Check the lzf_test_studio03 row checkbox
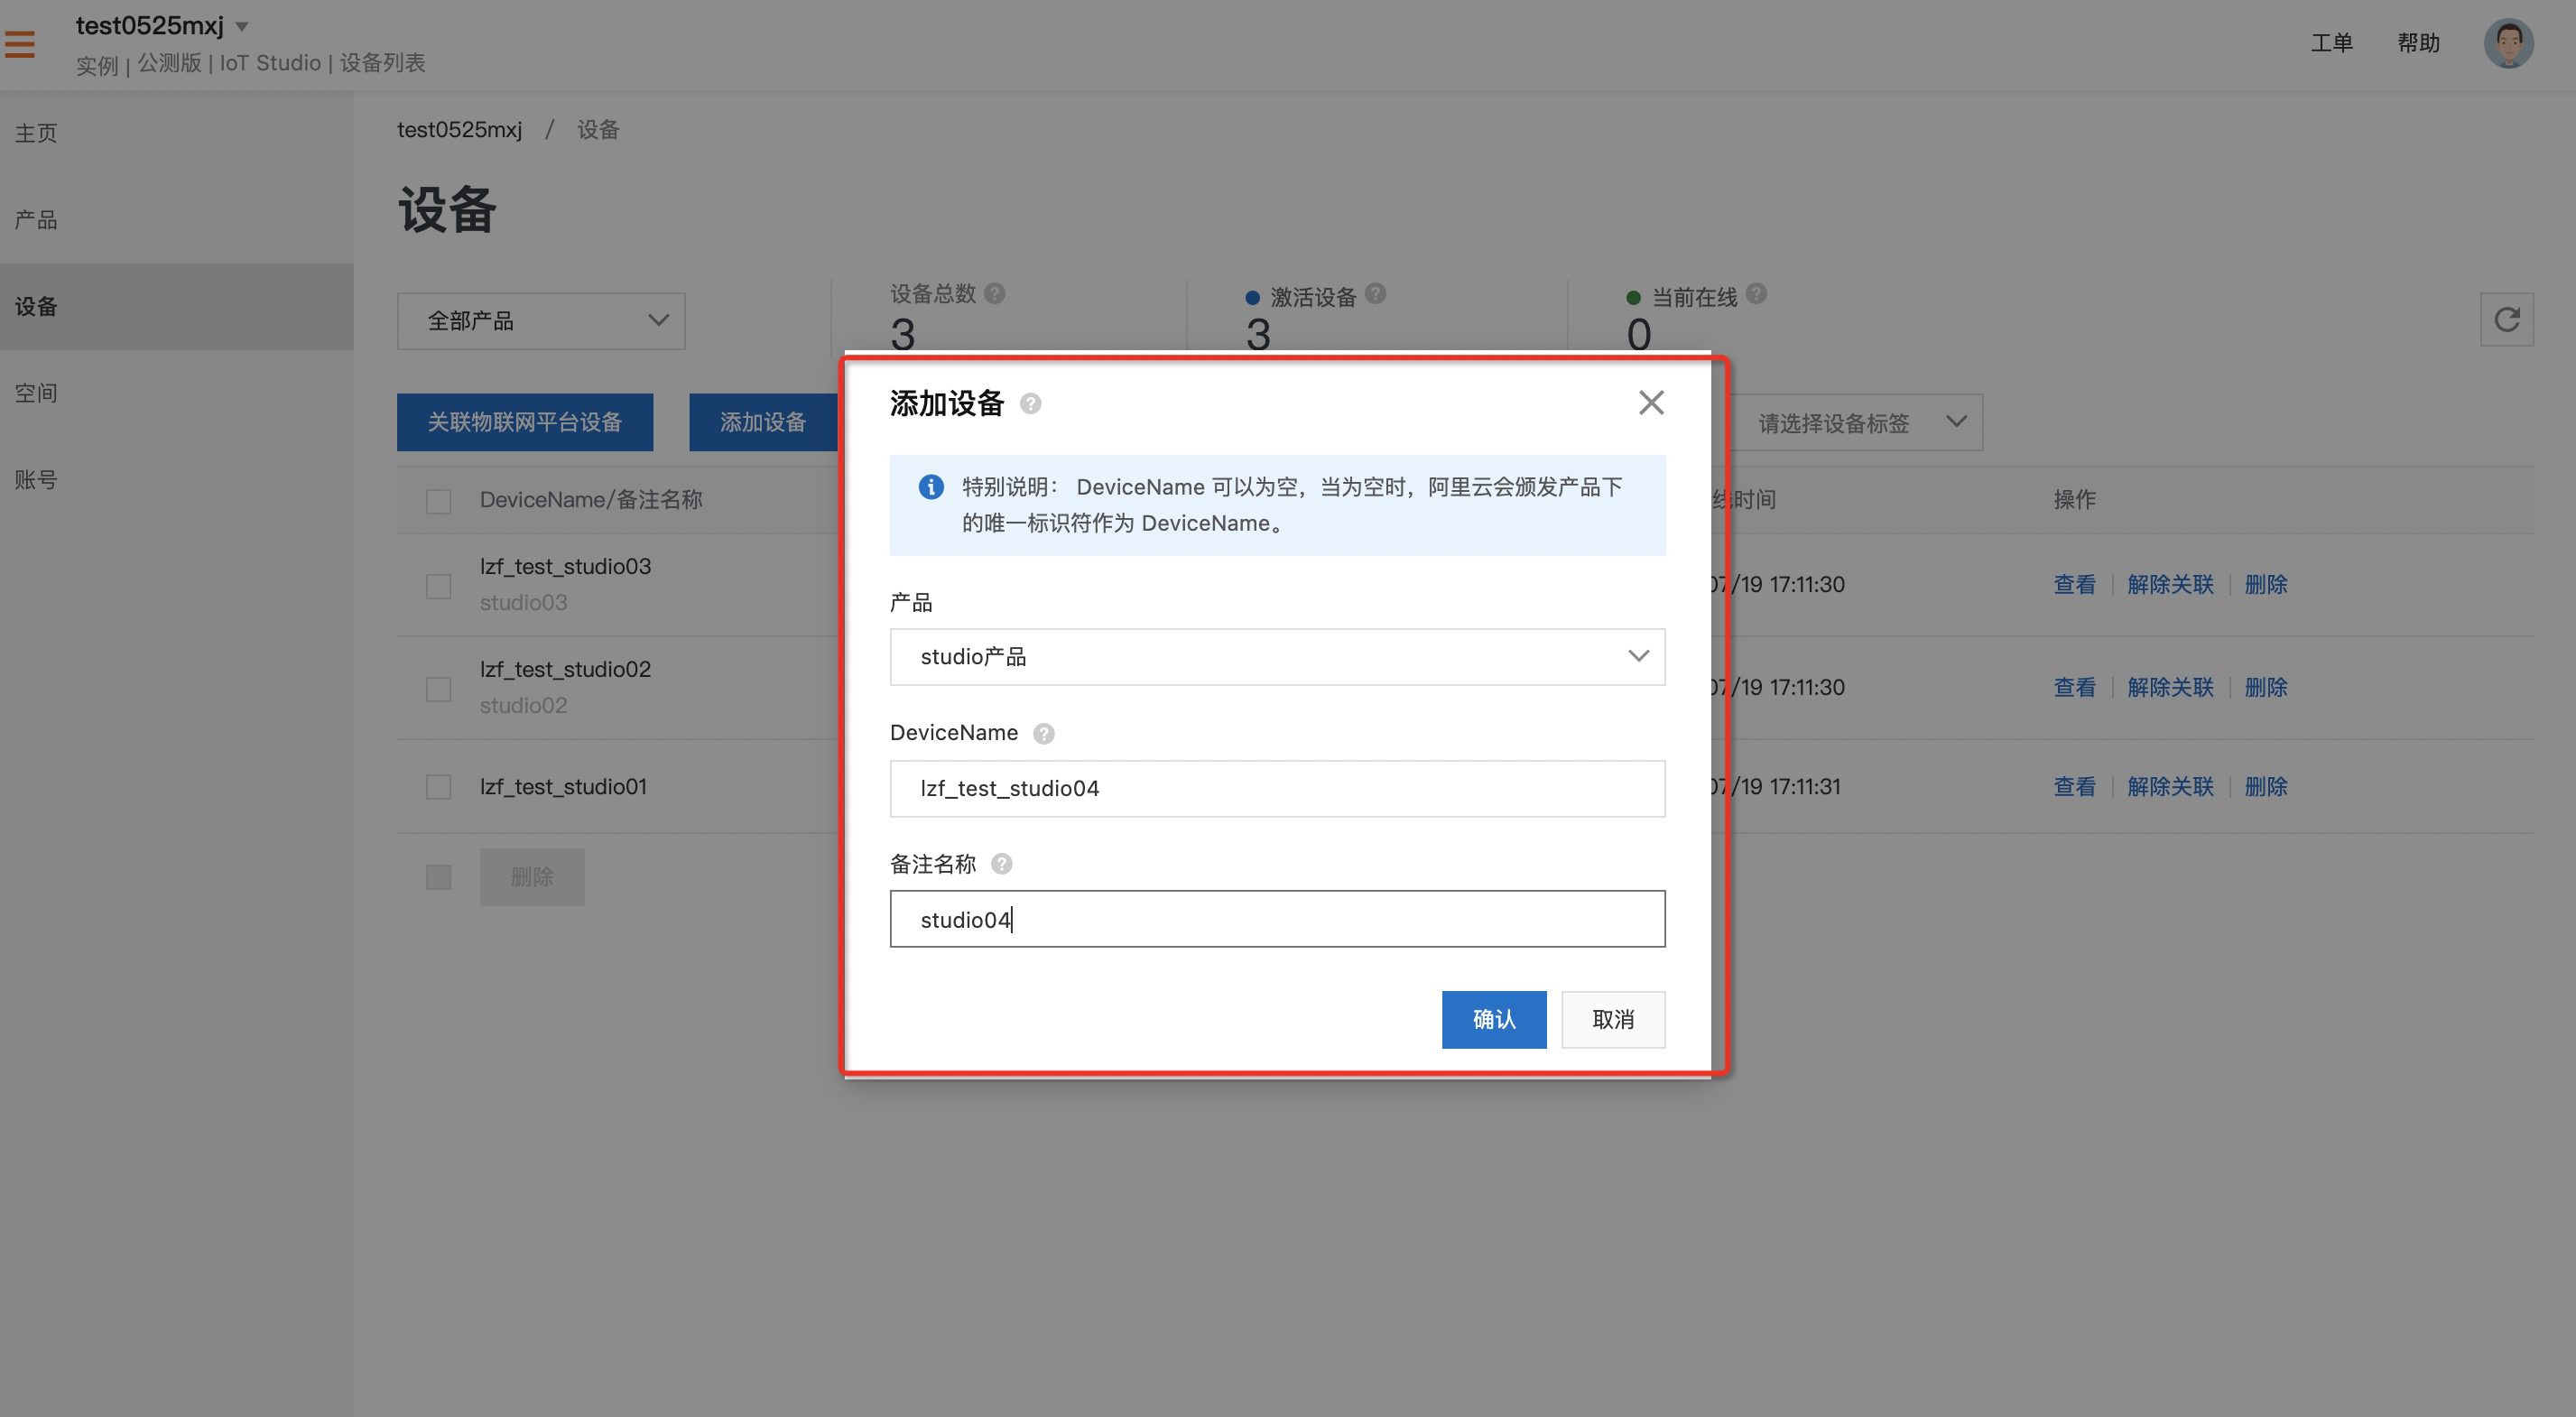 point(438,586)
